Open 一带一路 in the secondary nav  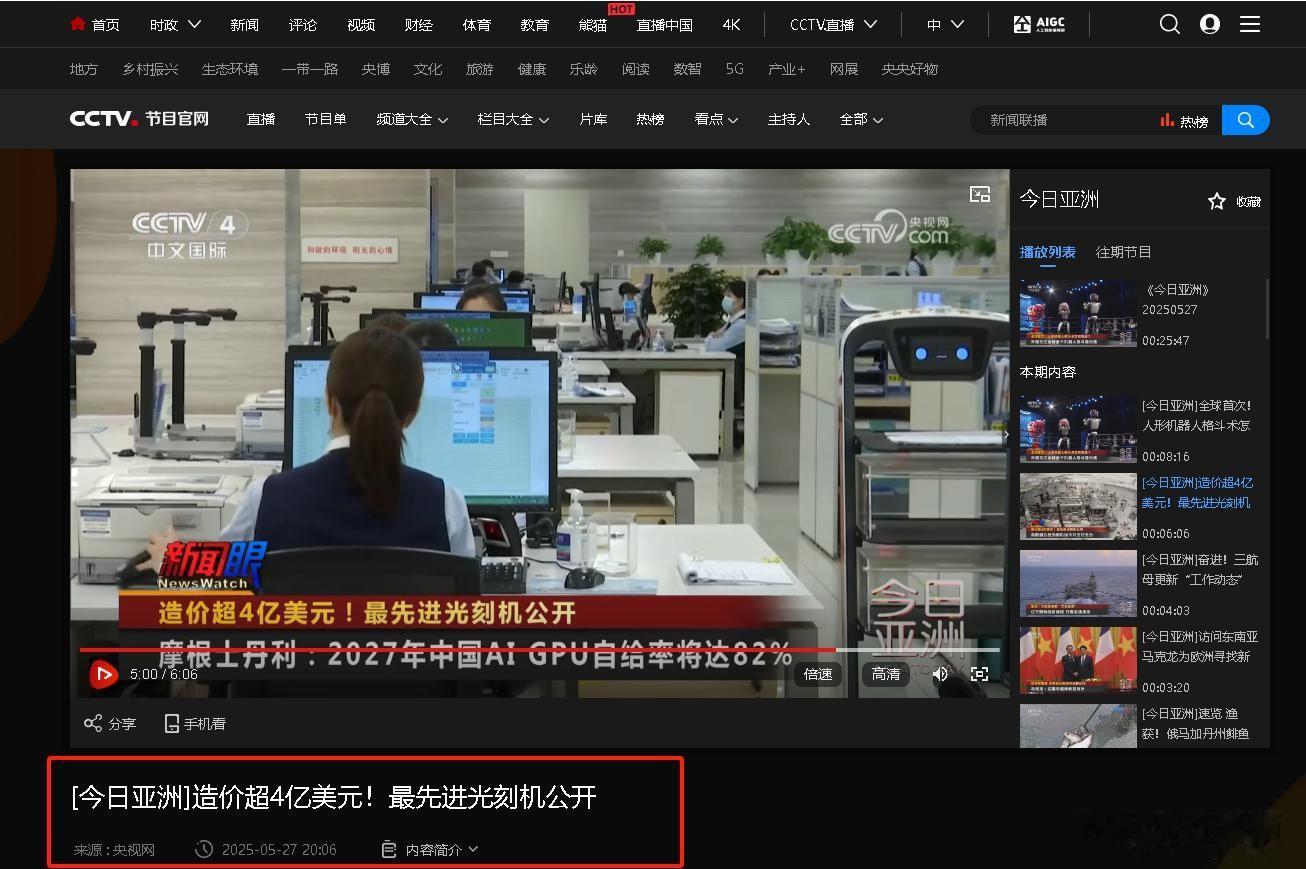(310, 69)
